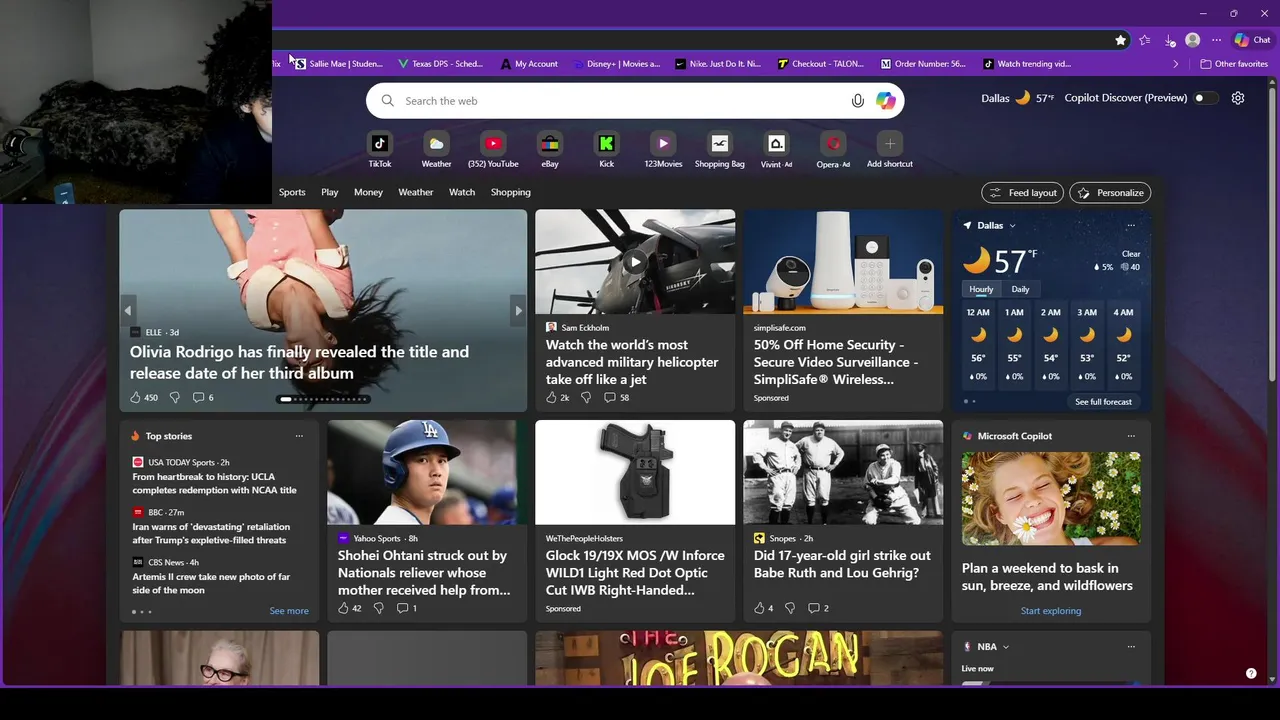
Task: Open page settings gear icon
Action: click(x=1238, y=98)
